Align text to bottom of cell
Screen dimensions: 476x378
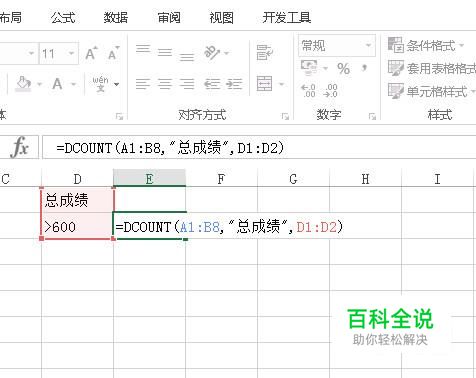click(x=187, y=57)
